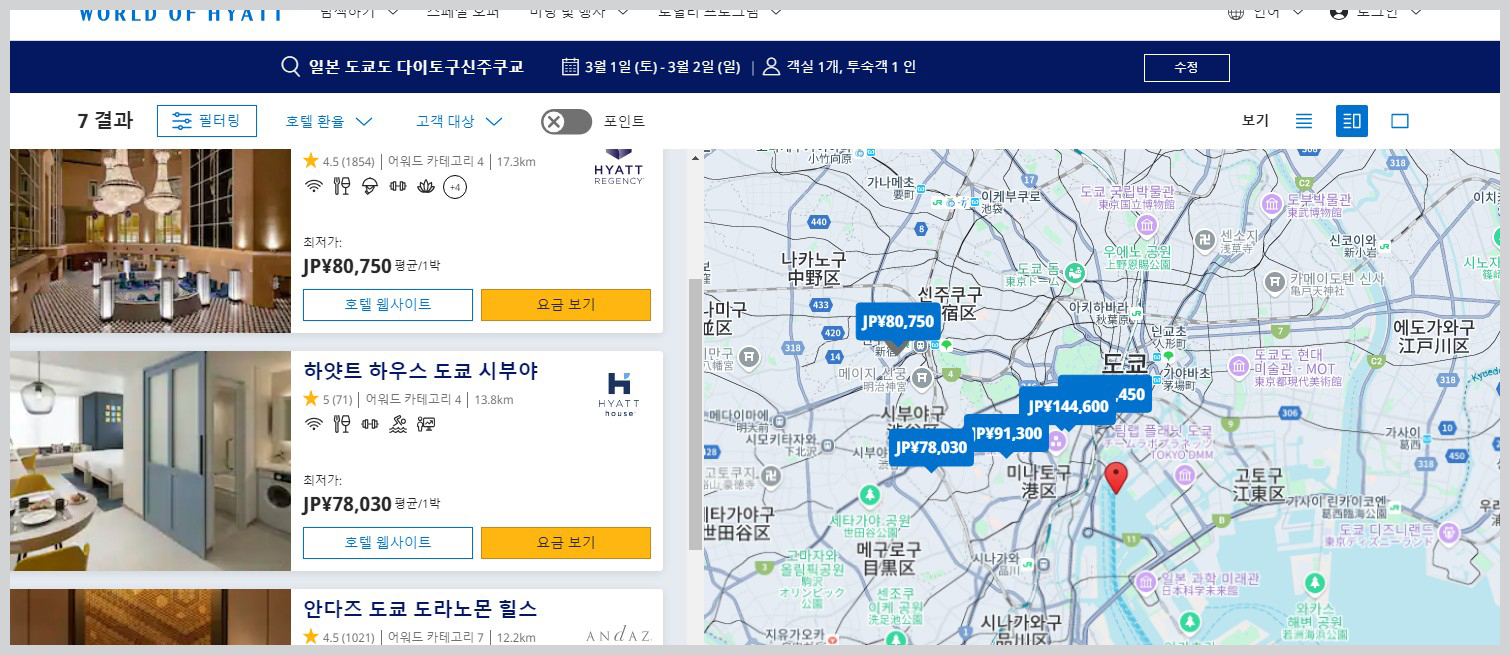
Task: Click the Andaz brand logo
Action: 618,635
